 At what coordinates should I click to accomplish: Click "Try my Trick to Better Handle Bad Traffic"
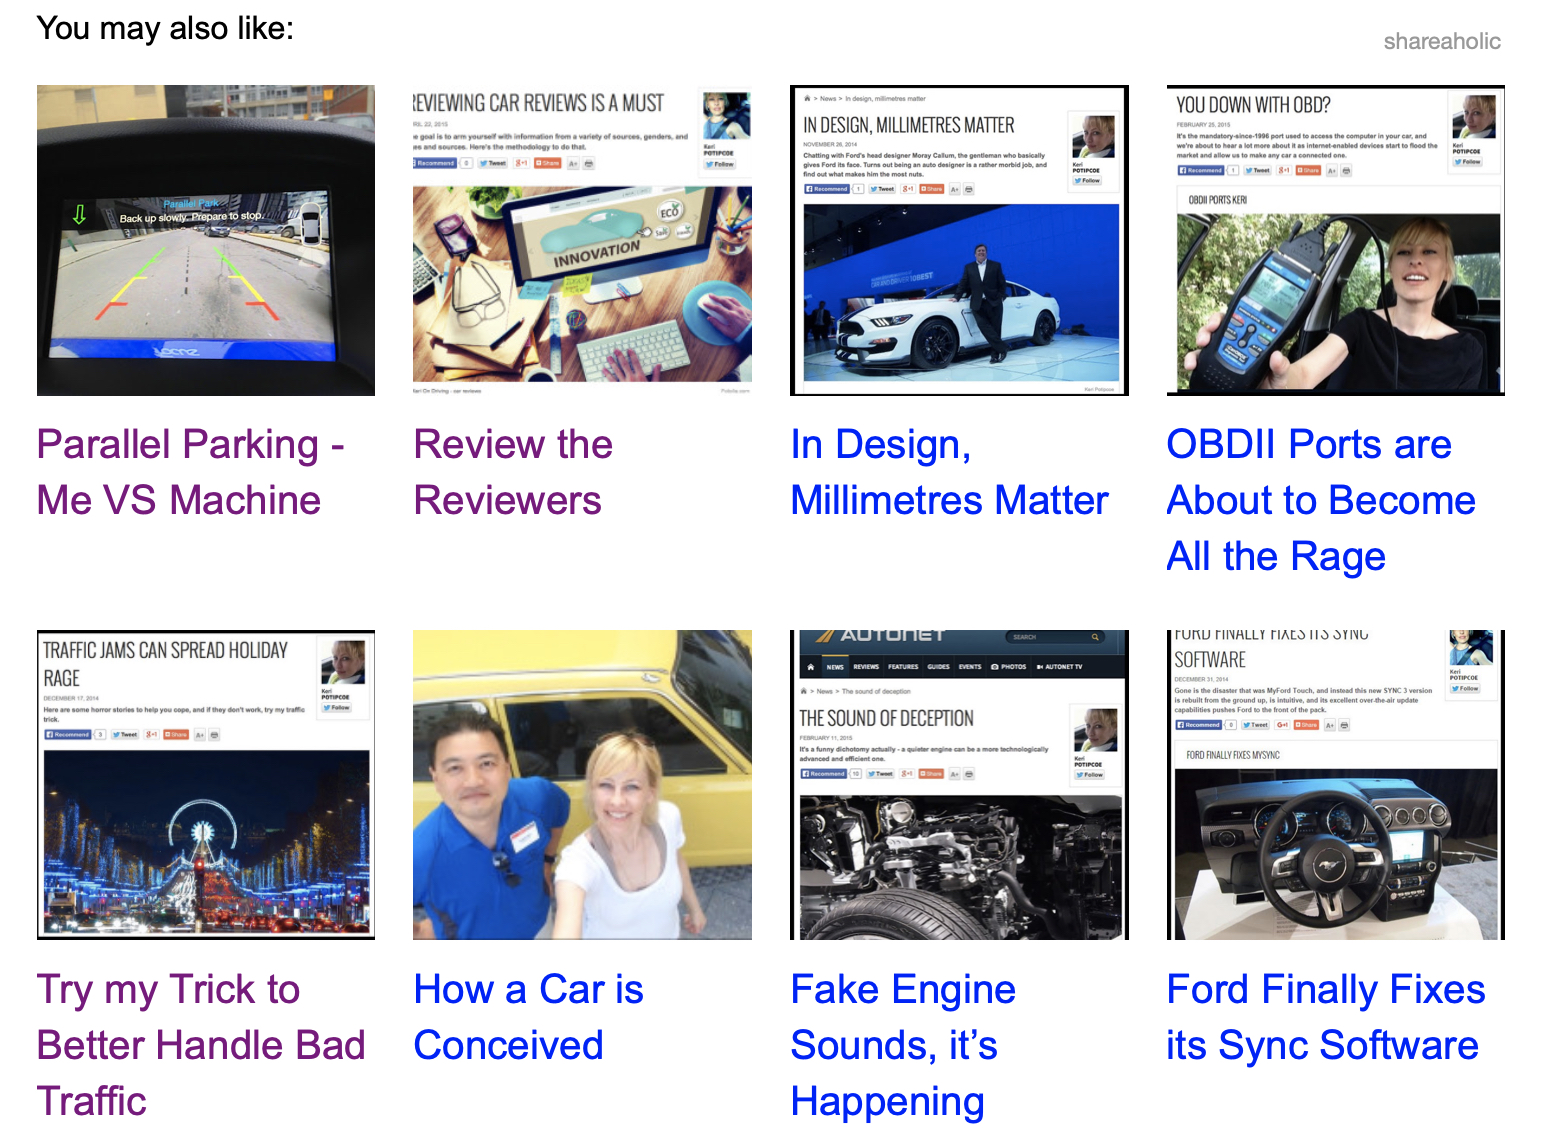click(200, 1045)
